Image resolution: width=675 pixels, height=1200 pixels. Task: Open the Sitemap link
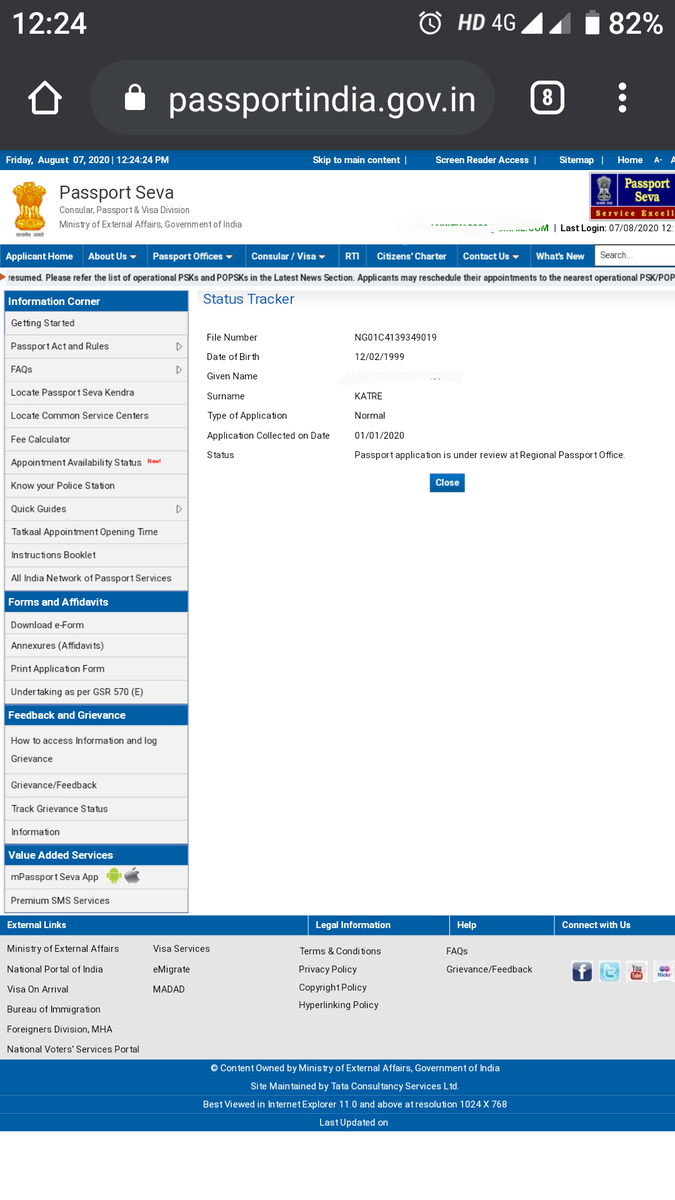click(576, 160)
